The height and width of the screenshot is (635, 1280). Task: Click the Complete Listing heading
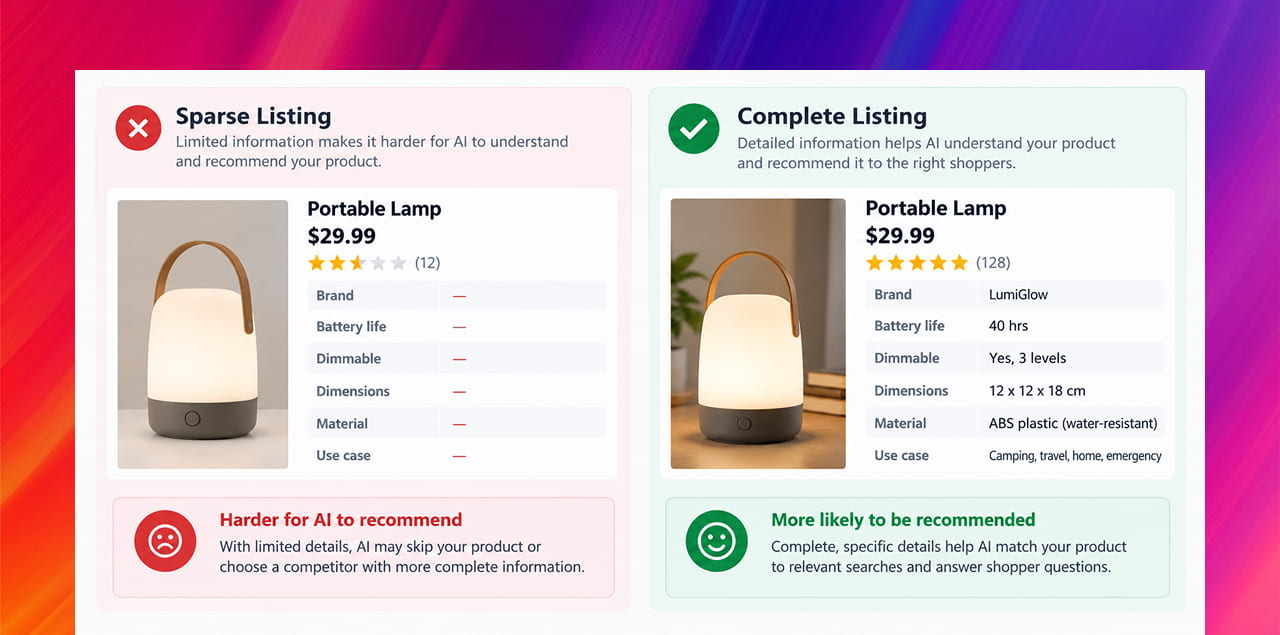pyautogui.click(x=832, y=116)
